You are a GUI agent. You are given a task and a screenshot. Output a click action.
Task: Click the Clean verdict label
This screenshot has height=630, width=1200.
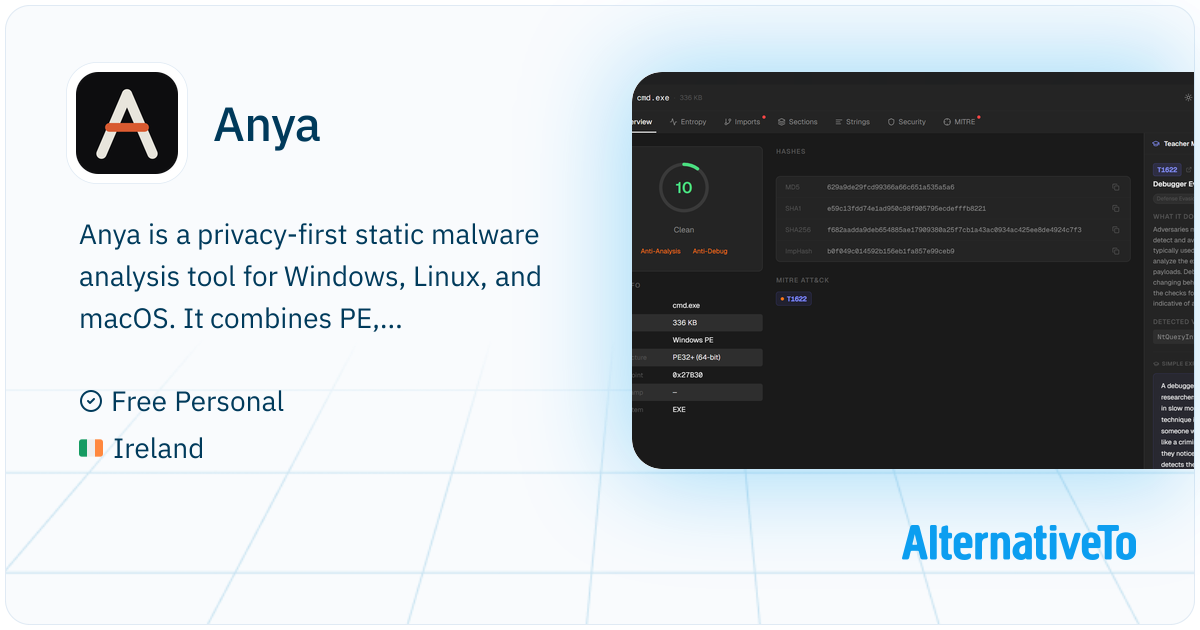pos(684,230)
